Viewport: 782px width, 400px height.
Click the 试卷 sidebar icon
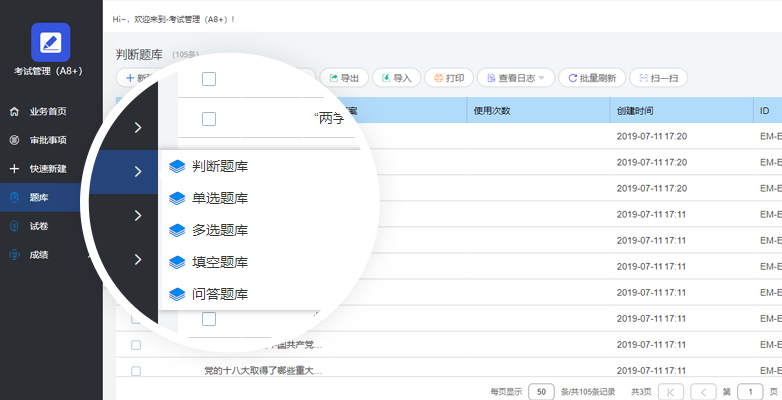14,226
